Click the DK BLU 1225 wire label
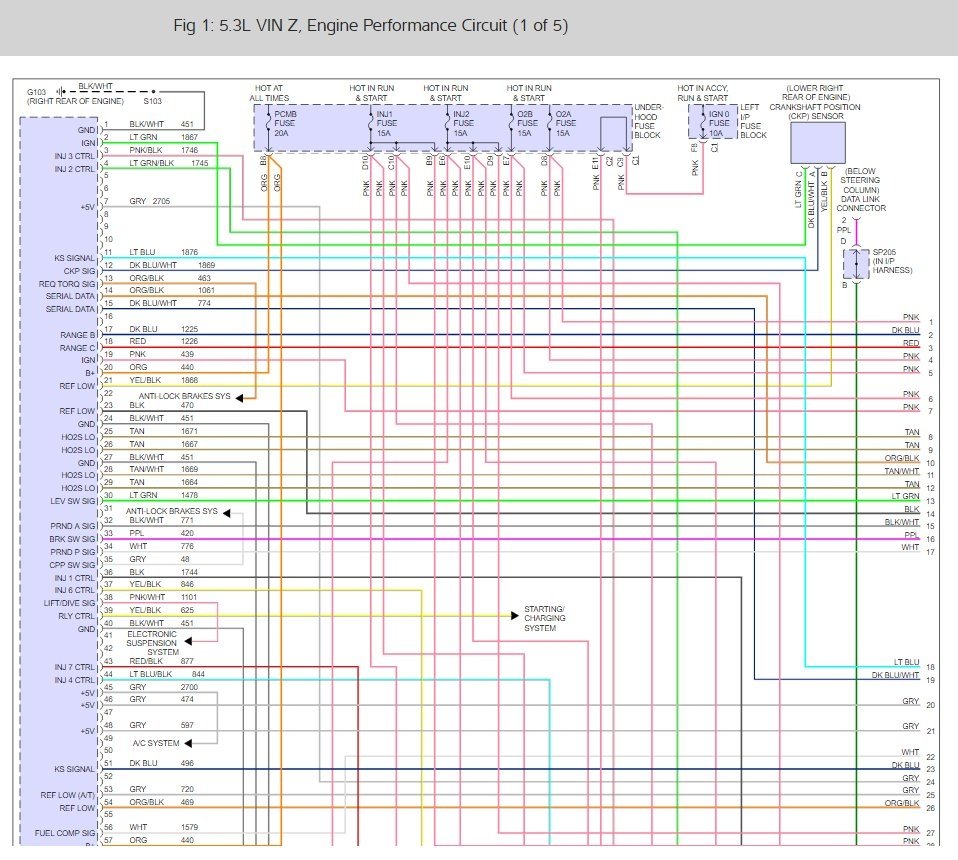This screenshot has height=860, width=958. [x=164, y=329]
